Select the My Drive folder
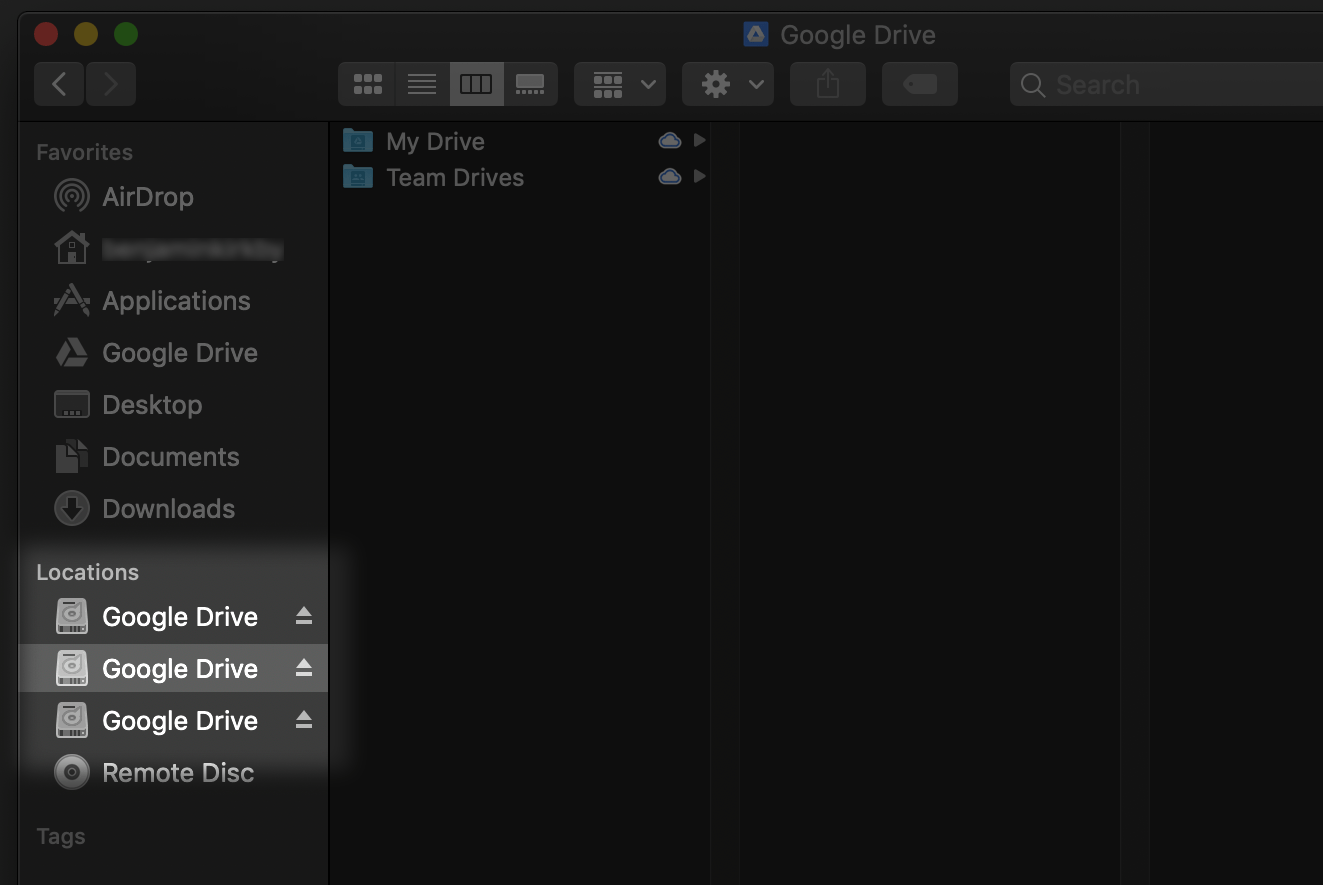Image resolution: width=1323 pixels, height=885 pixels. tap(519, 141)
